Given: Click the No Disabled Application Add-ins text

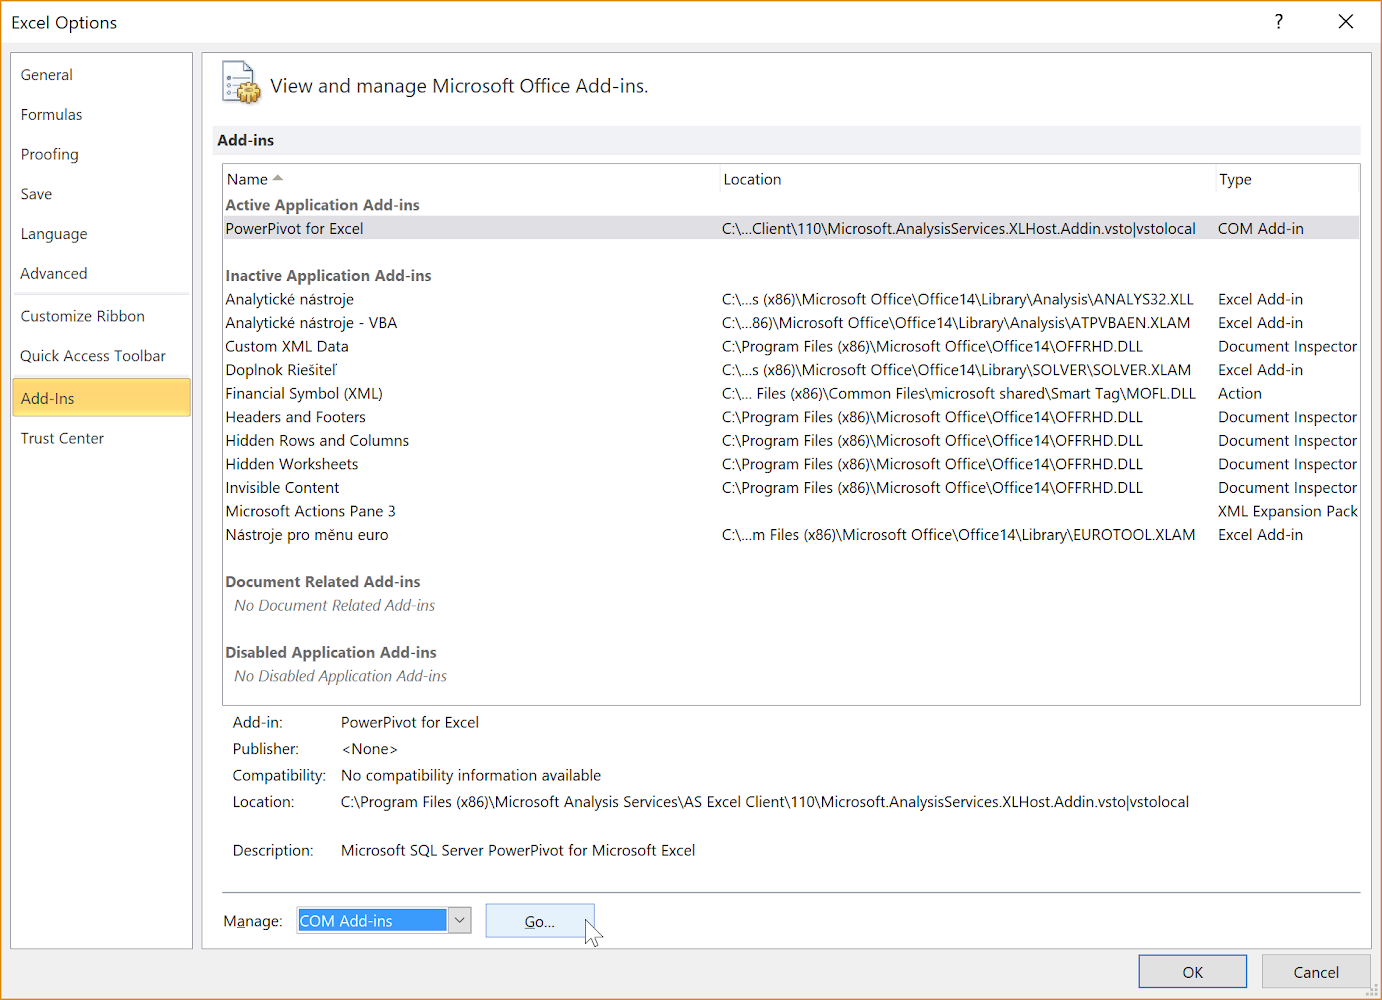Looking at the screenshot, I should point(340,677).
